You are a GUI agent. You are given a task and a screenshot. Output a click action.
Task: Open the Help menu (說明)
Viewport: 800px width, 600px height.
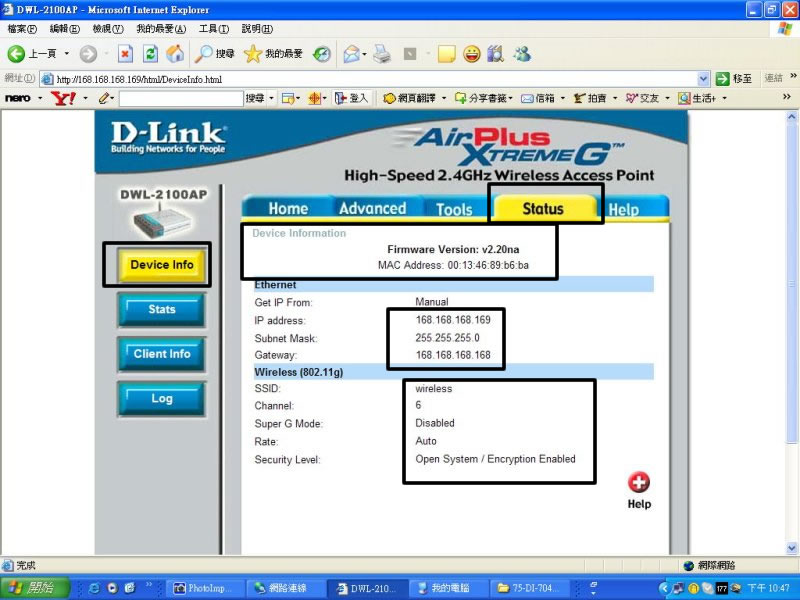pyautogui.click(x=257, y=29)
